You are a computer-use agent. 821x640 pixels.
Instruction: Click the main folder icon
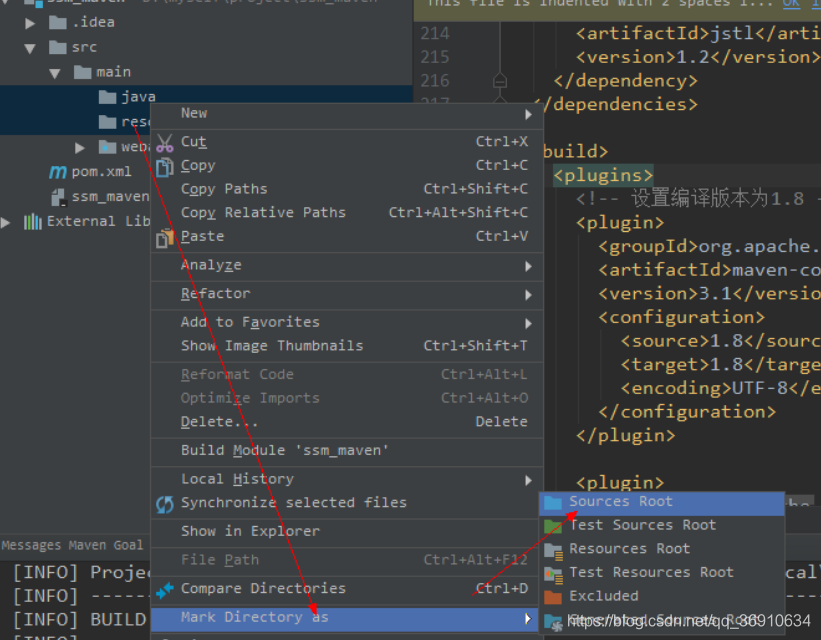click(x=83, y=72)
